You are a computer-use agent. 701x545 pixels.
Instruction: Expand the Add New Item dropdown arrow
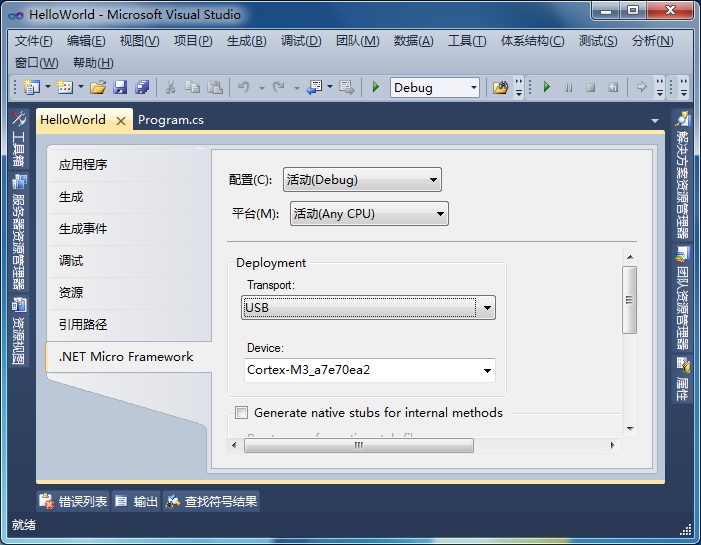point(81,86)
